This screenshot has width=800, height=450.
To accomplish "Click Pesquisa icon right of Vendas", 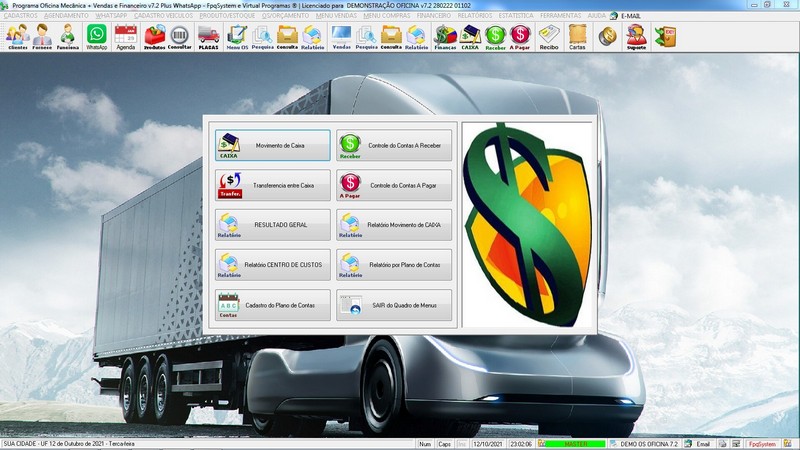I will 366,37.
